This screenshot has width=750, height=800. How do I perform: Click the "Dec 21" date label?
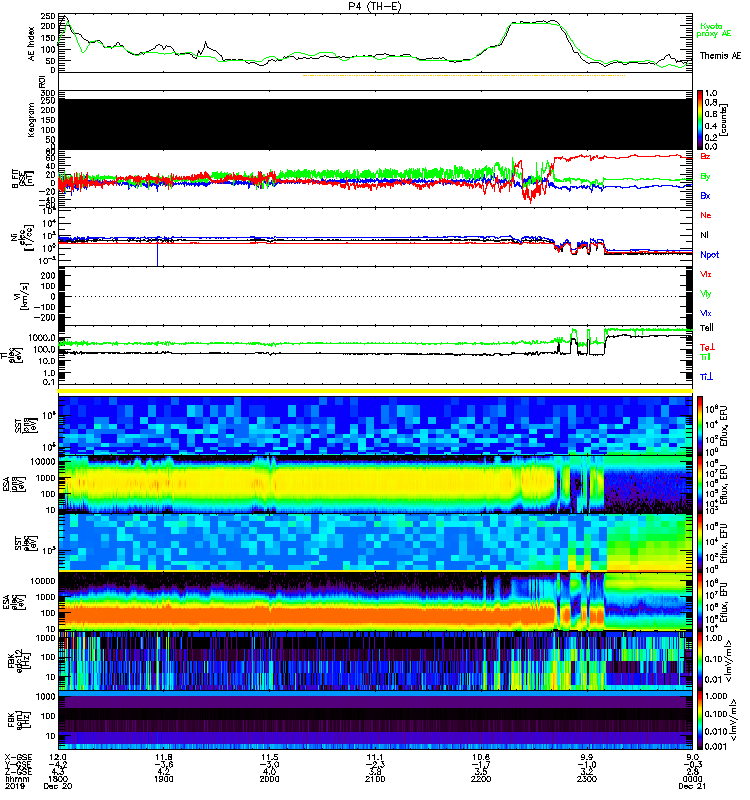click(x=692, y=786)
